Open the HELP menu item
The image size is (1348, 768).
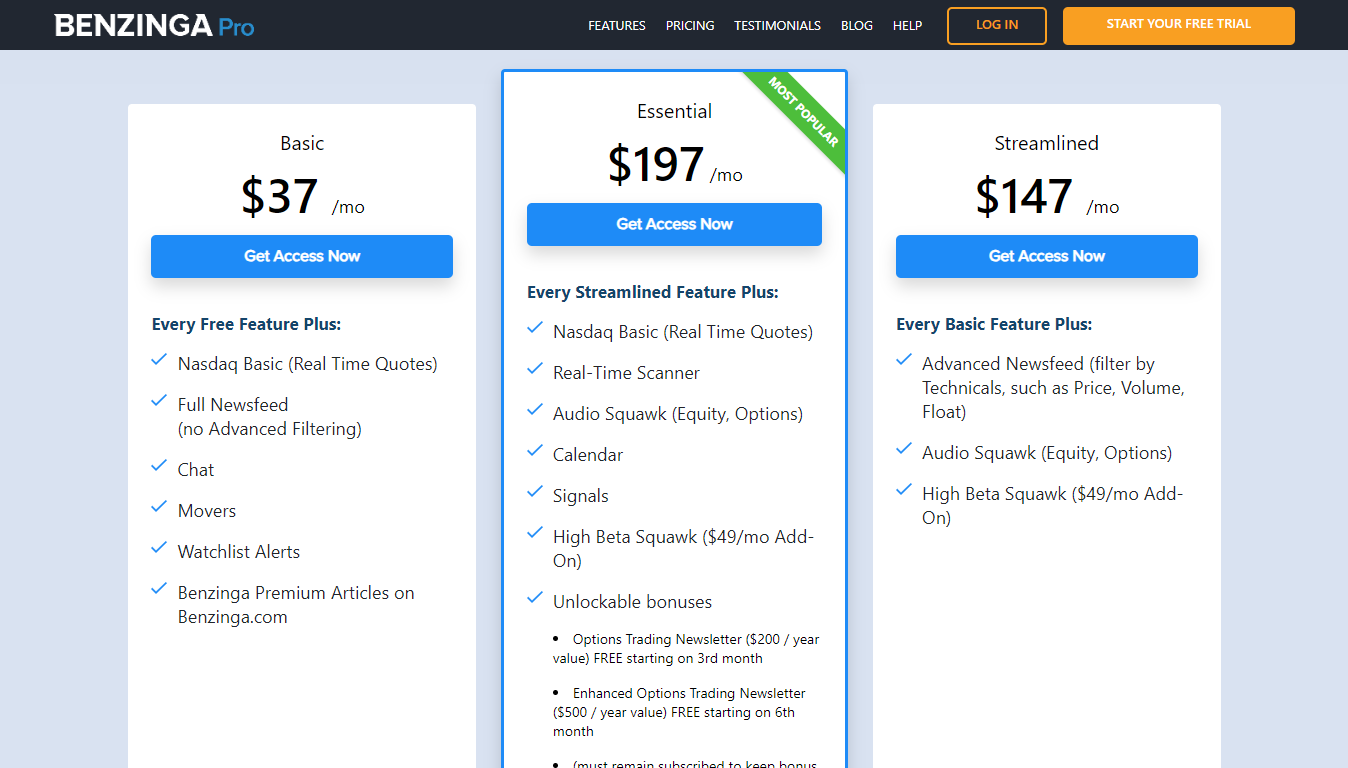907,25
